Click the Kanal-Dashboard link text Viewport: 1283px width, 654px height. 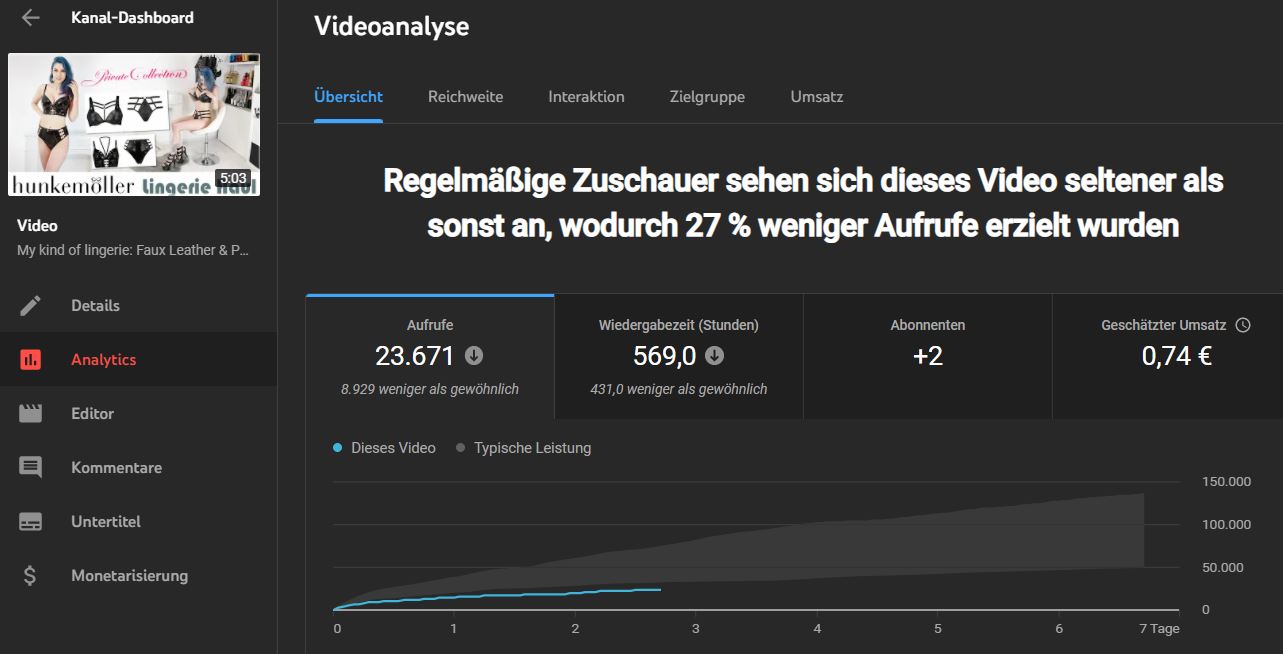pos(132,17)
